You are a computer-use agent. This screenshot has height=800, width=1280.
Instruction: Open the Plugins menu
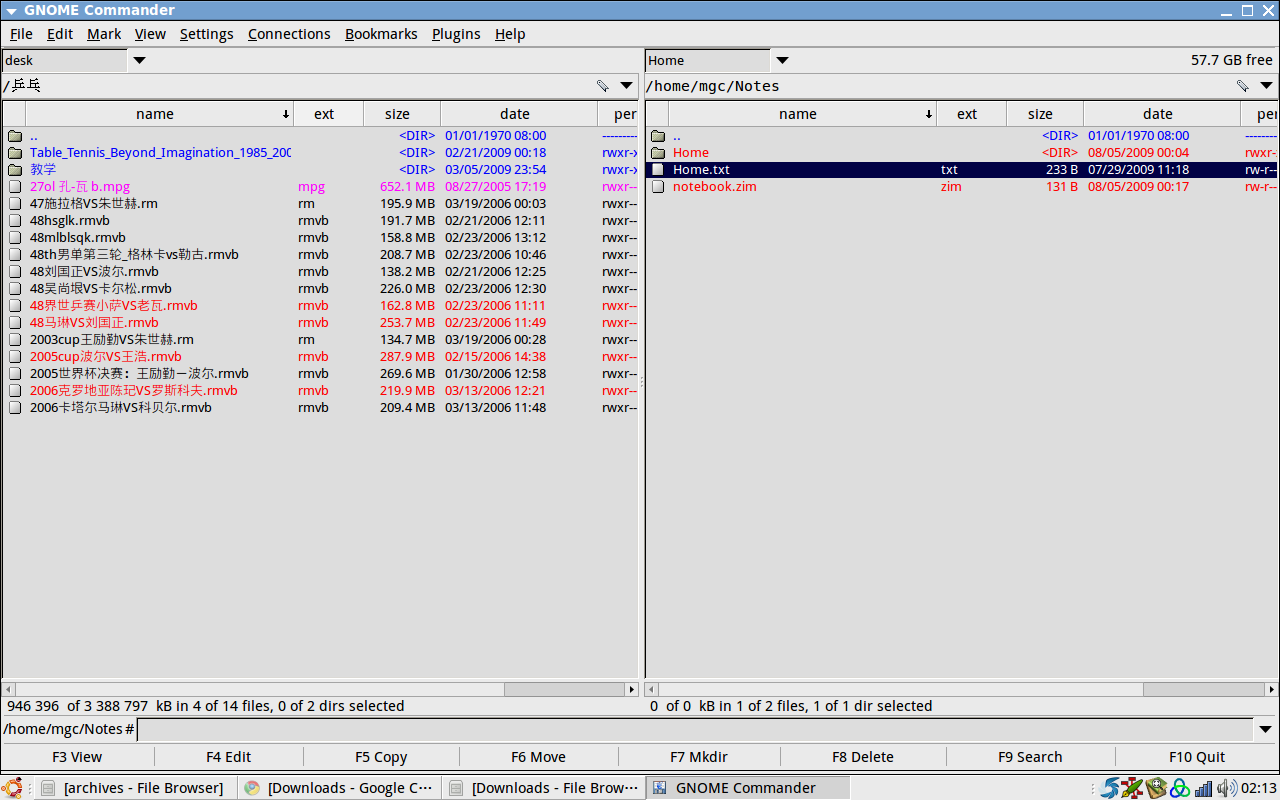click(x=456, y=34)
